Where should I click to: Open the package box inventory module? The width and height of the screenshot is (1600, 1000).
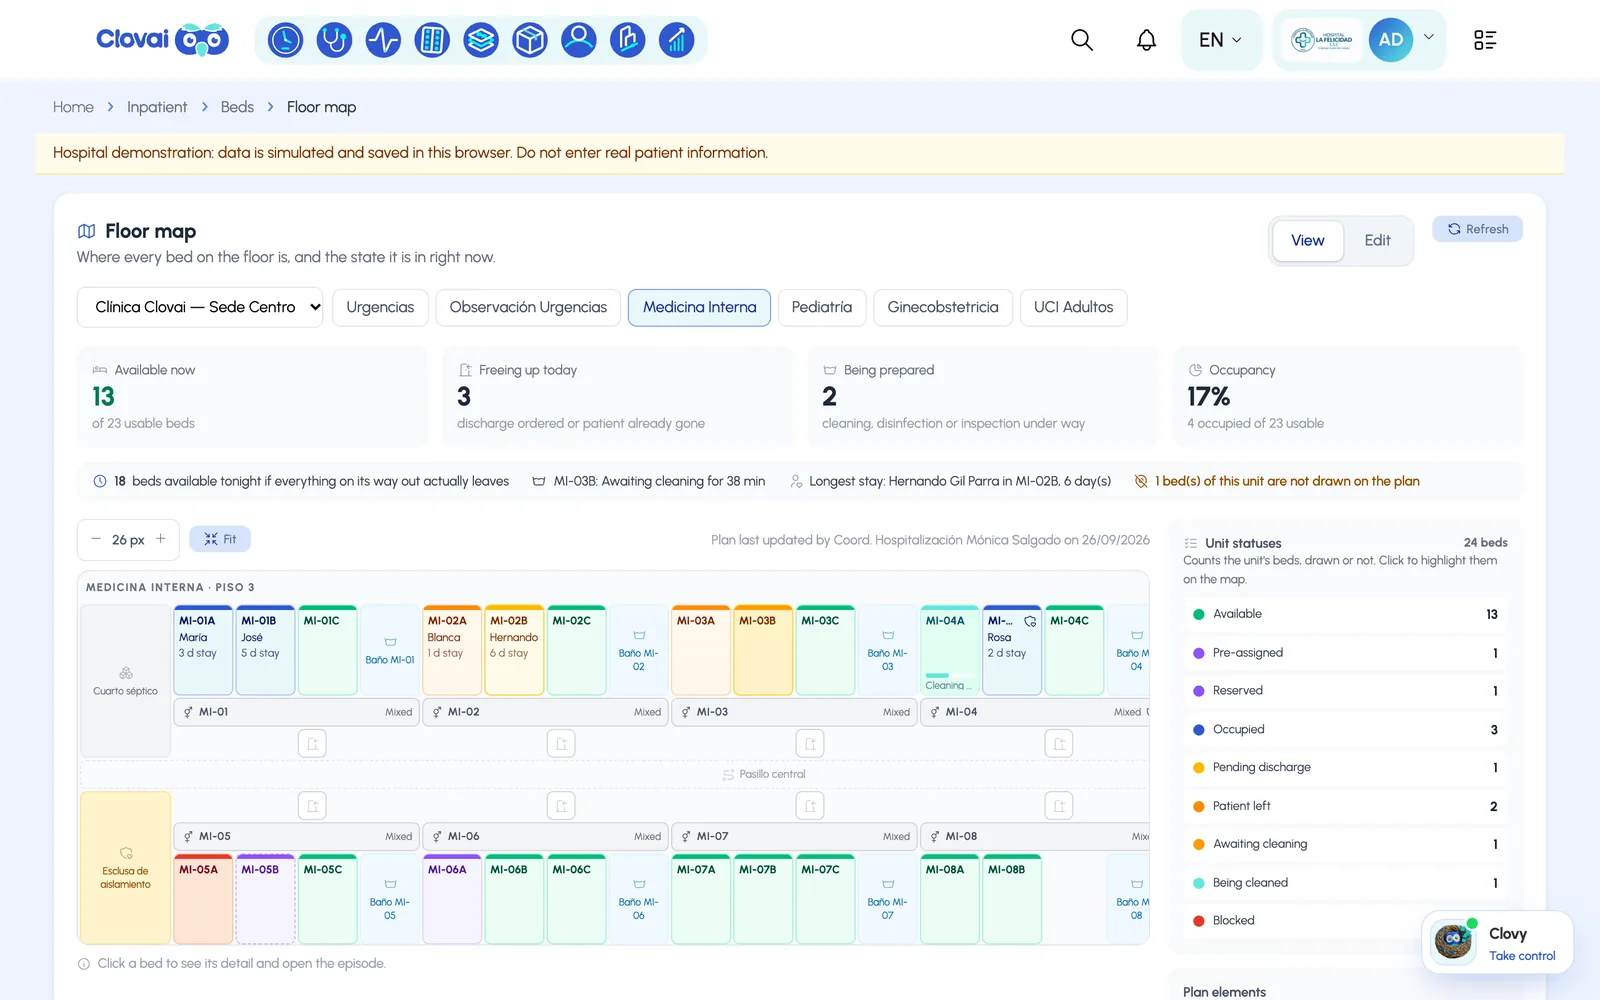[x=530, y=40]
